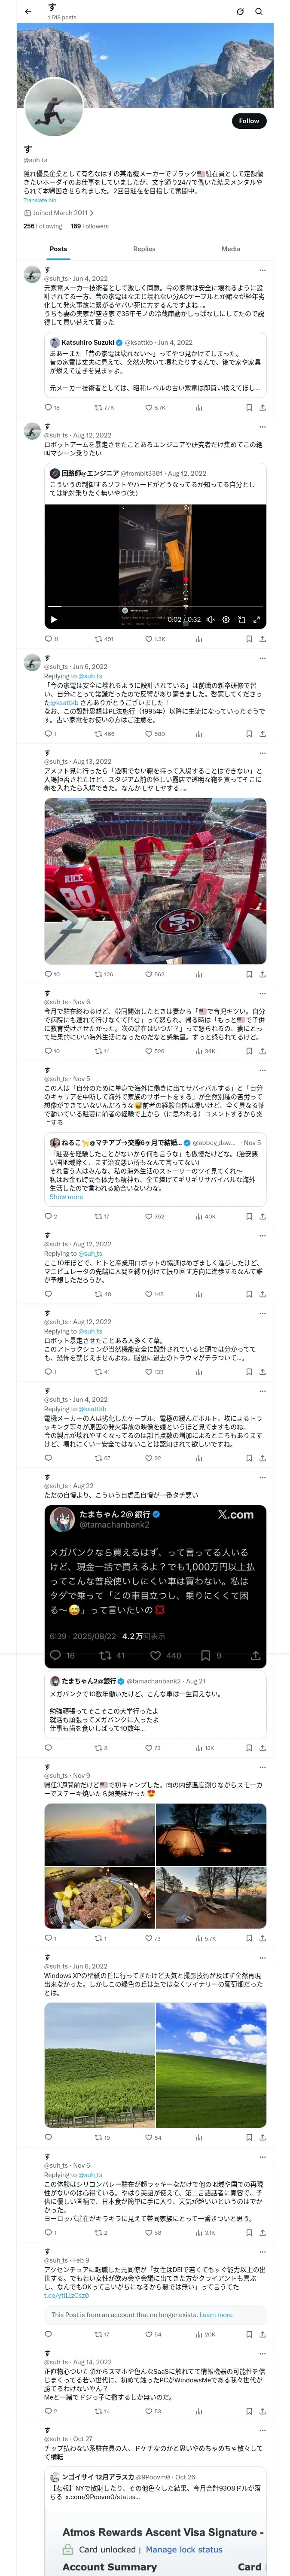Click Translate bio link
This screenshot has height=2576, width=290.
[x=40, y=200]
